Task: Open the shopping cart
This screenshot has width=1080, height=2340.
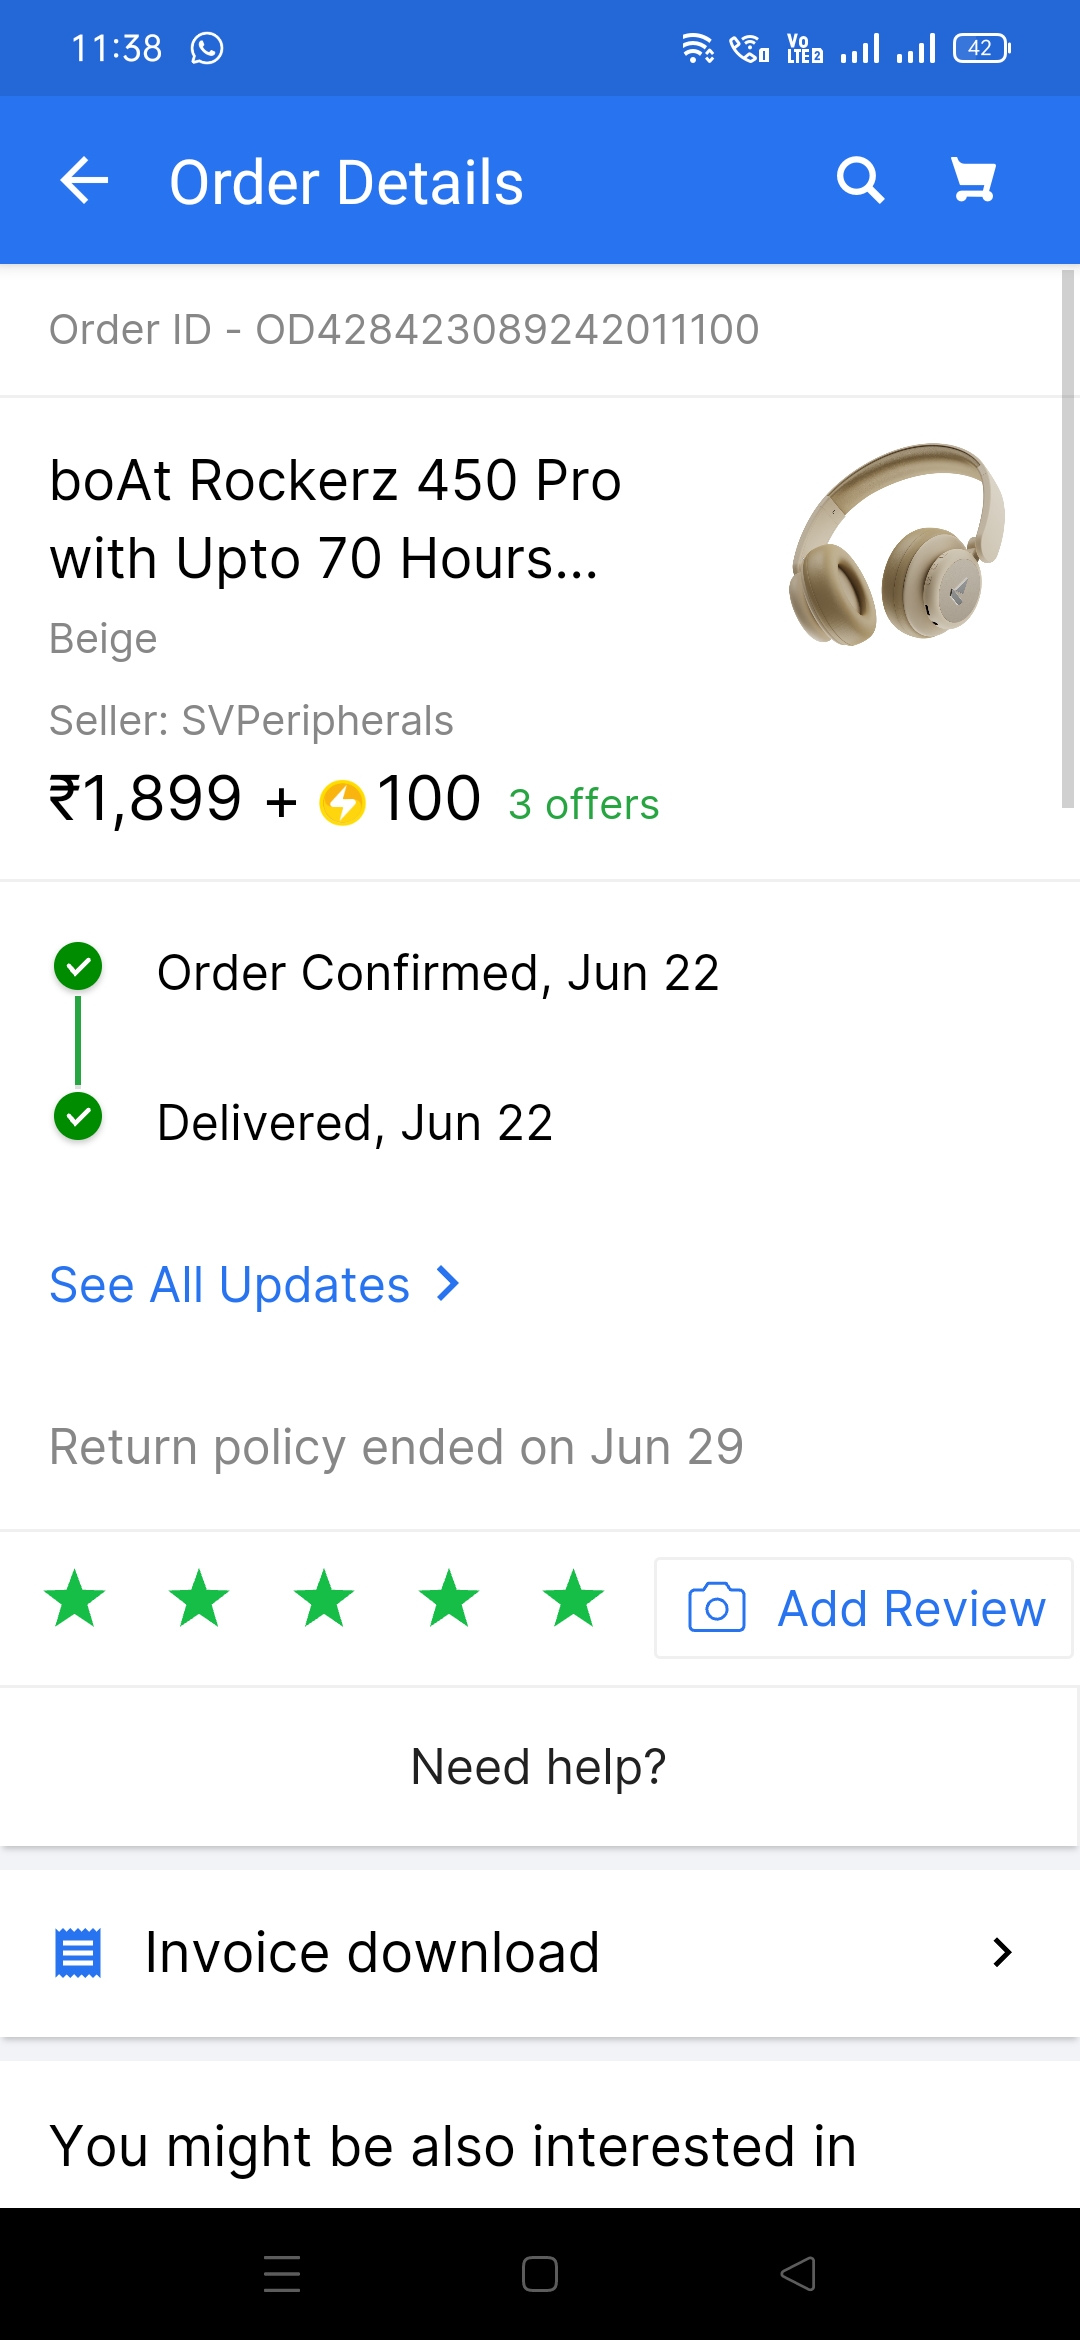Action: tap(972, 181)
